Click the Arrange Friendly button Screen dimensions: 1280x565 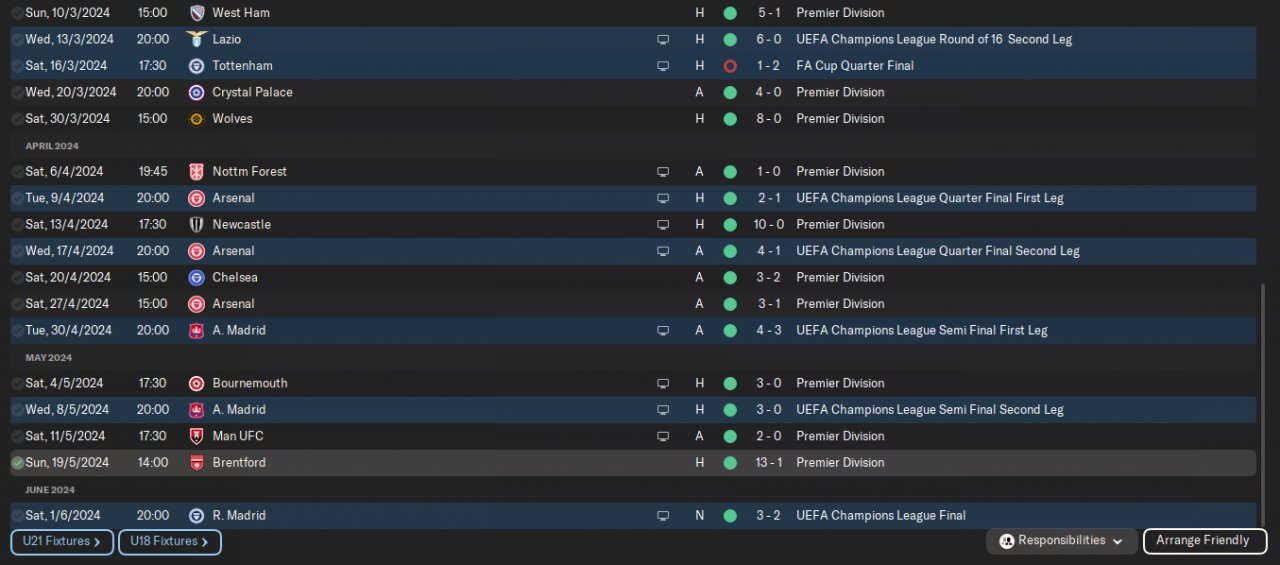(x=1205, y=541)
